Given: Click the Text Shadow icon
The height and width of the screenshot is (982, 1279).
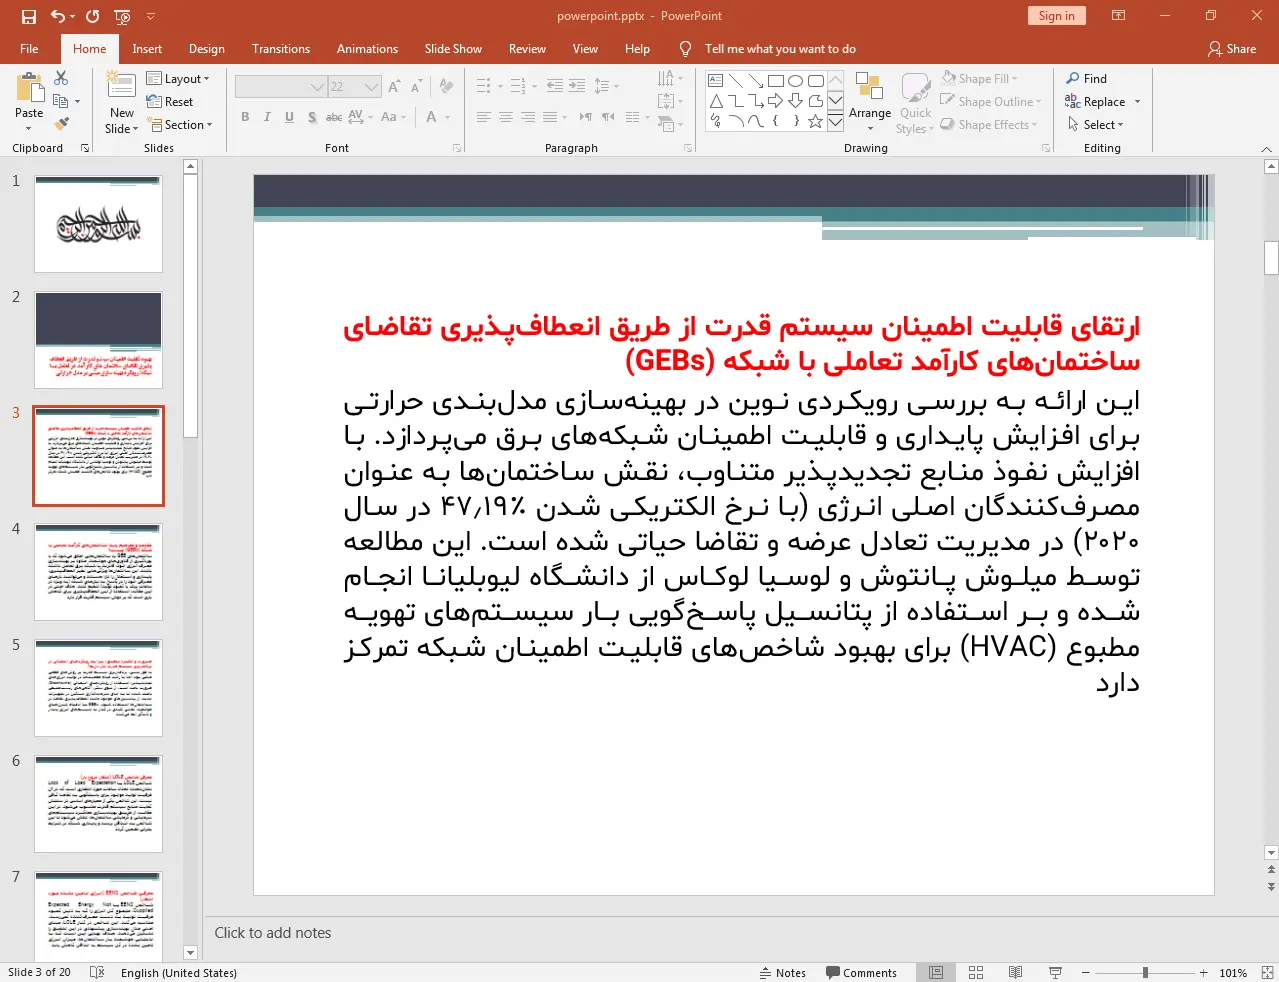Looking at the screenshot, I should 312,117.
